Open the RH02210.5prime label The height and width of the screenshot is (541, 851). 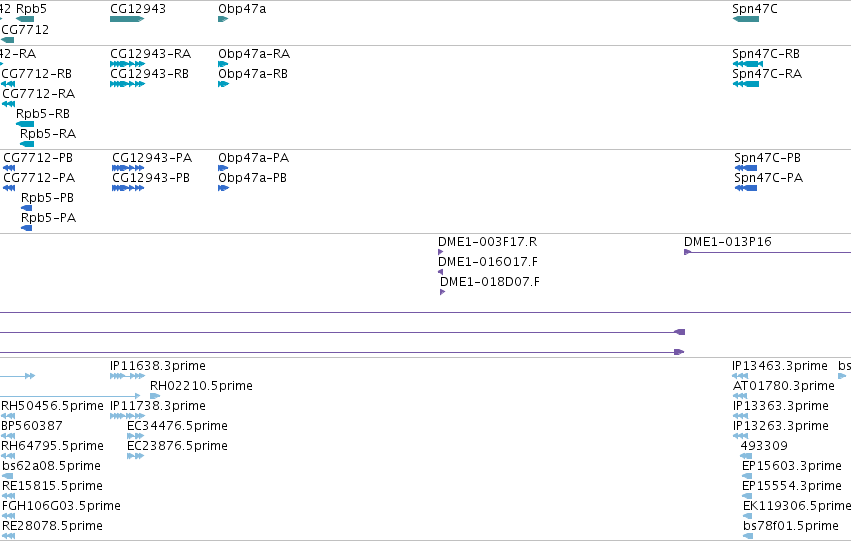click(x=201, y=386)
